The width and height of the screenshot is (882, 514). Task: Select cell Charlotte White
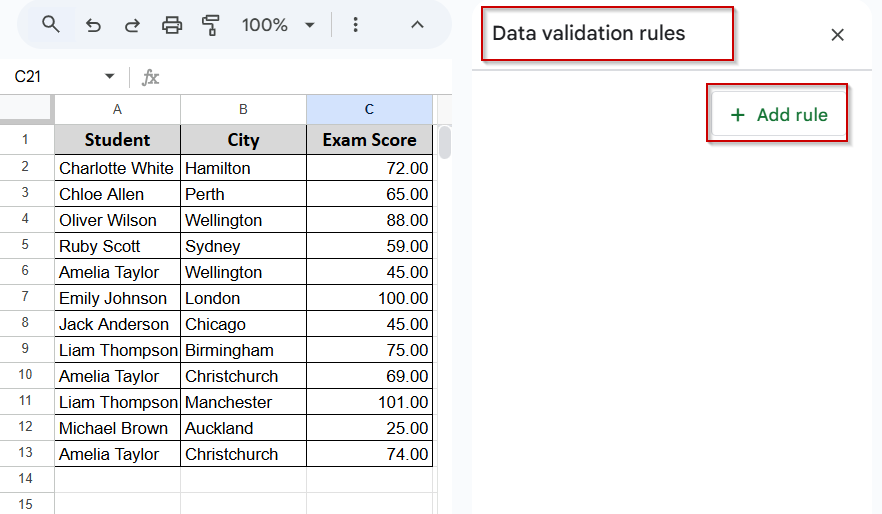tap(117, 168)
